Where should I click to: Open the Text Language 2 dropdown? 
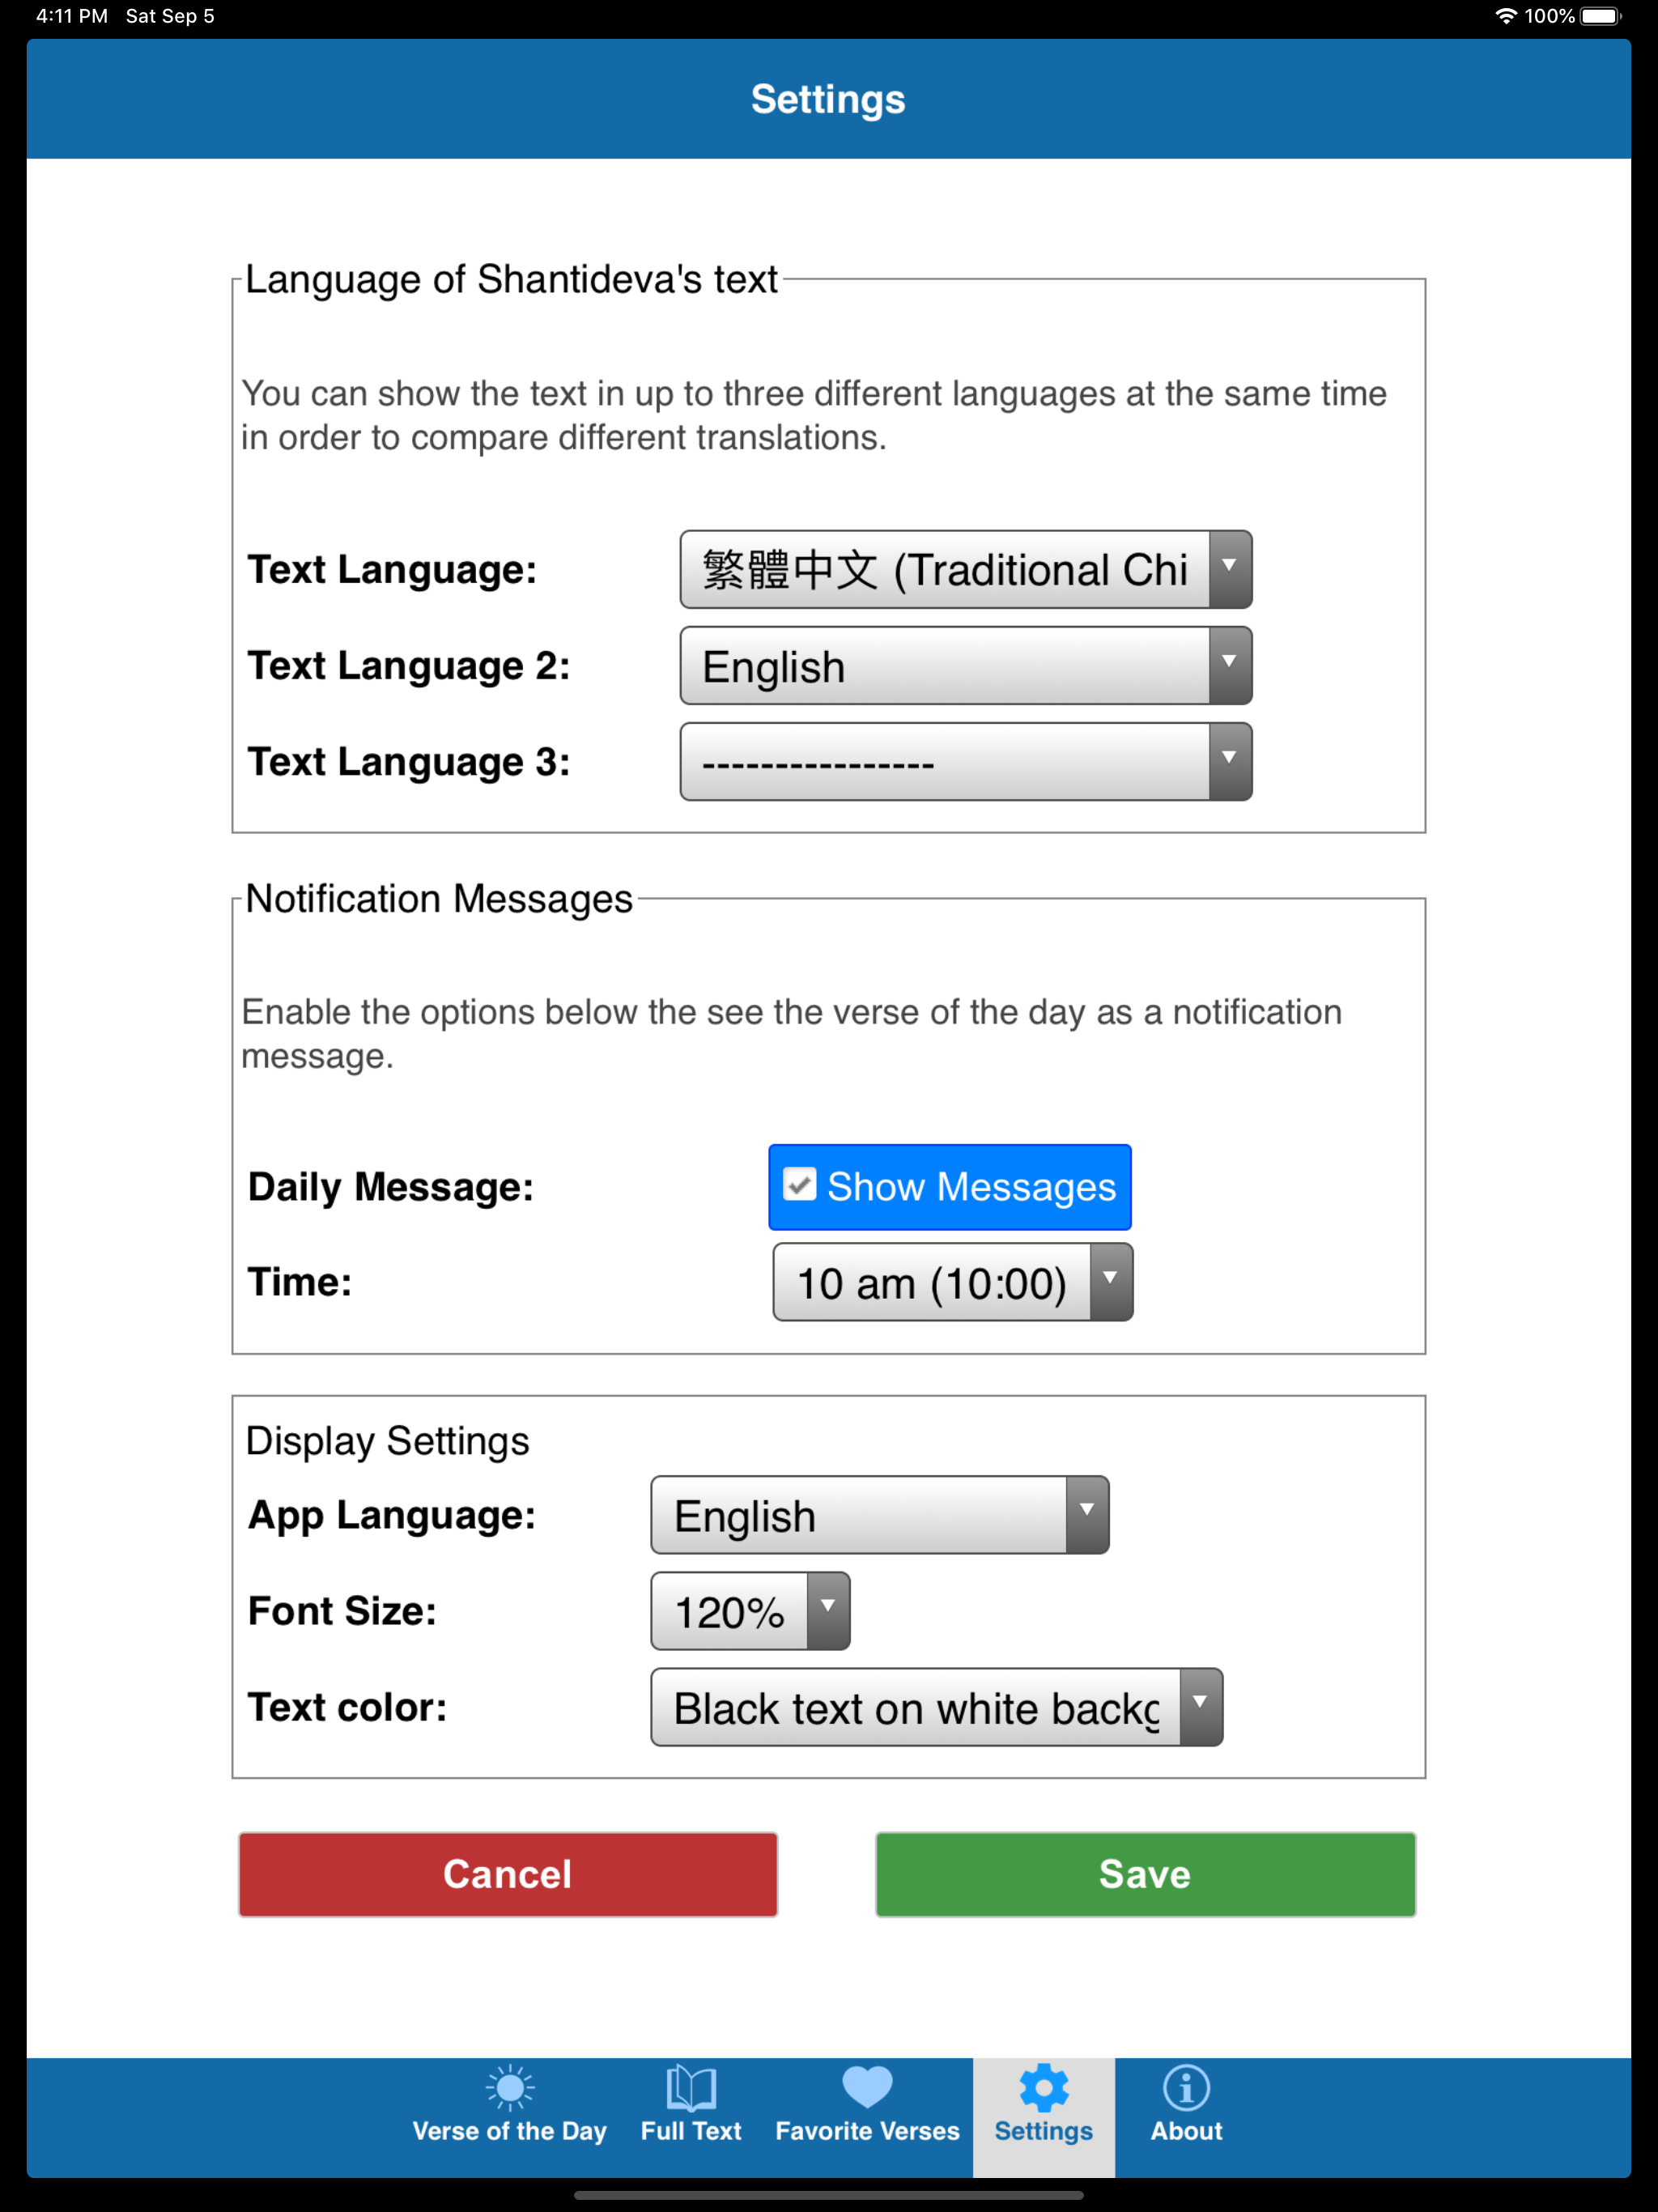pos(966,666)
